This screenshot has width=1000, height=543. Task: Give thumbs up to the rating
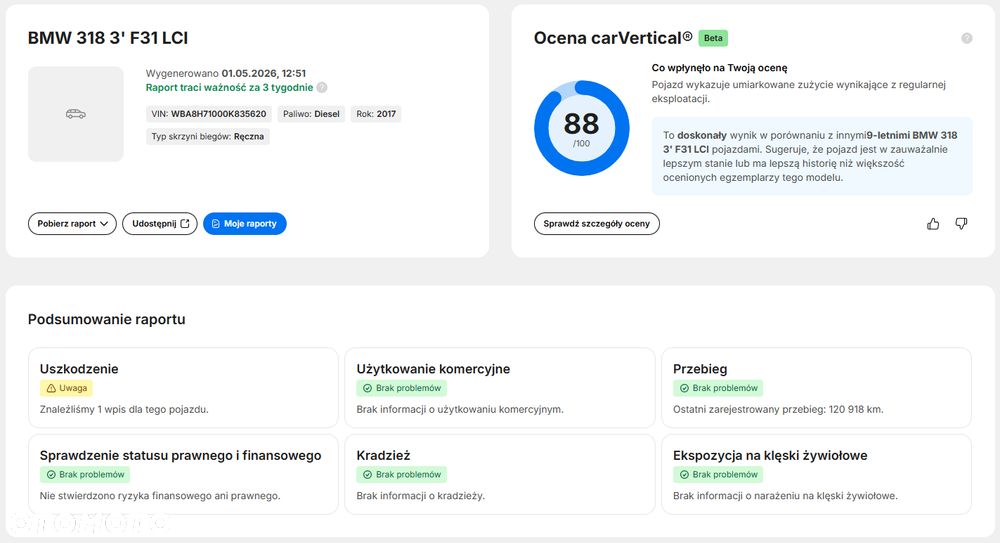tap(933, 224)
